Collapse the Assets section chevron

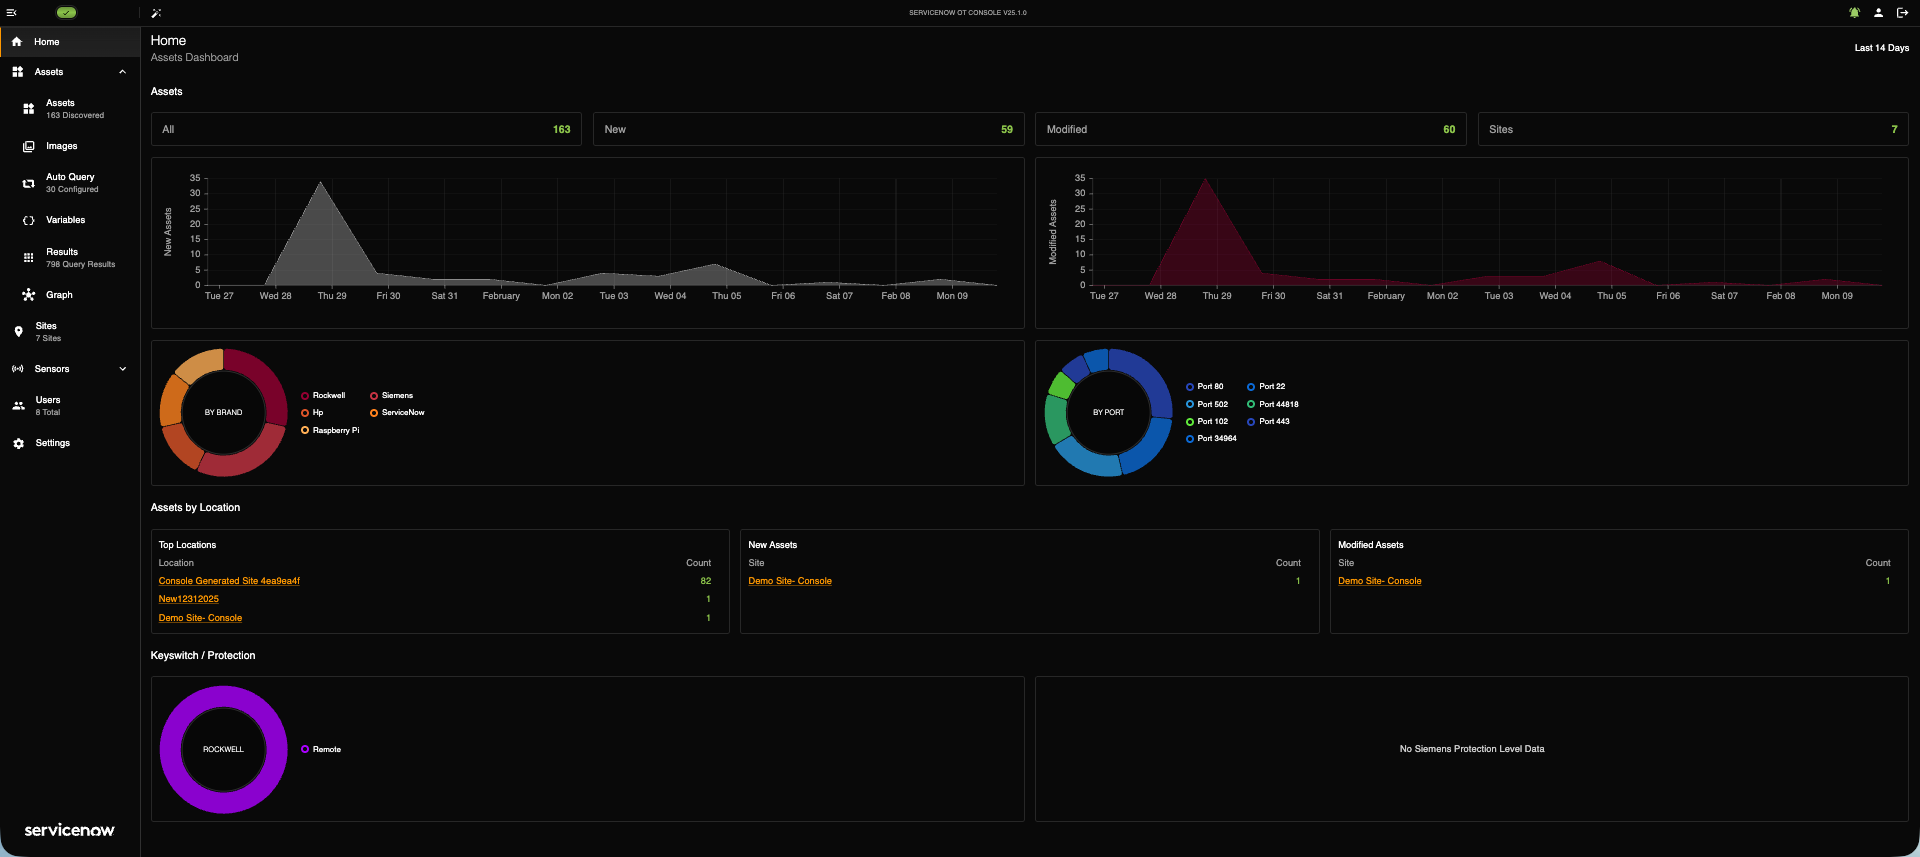[x=123, y=72]
